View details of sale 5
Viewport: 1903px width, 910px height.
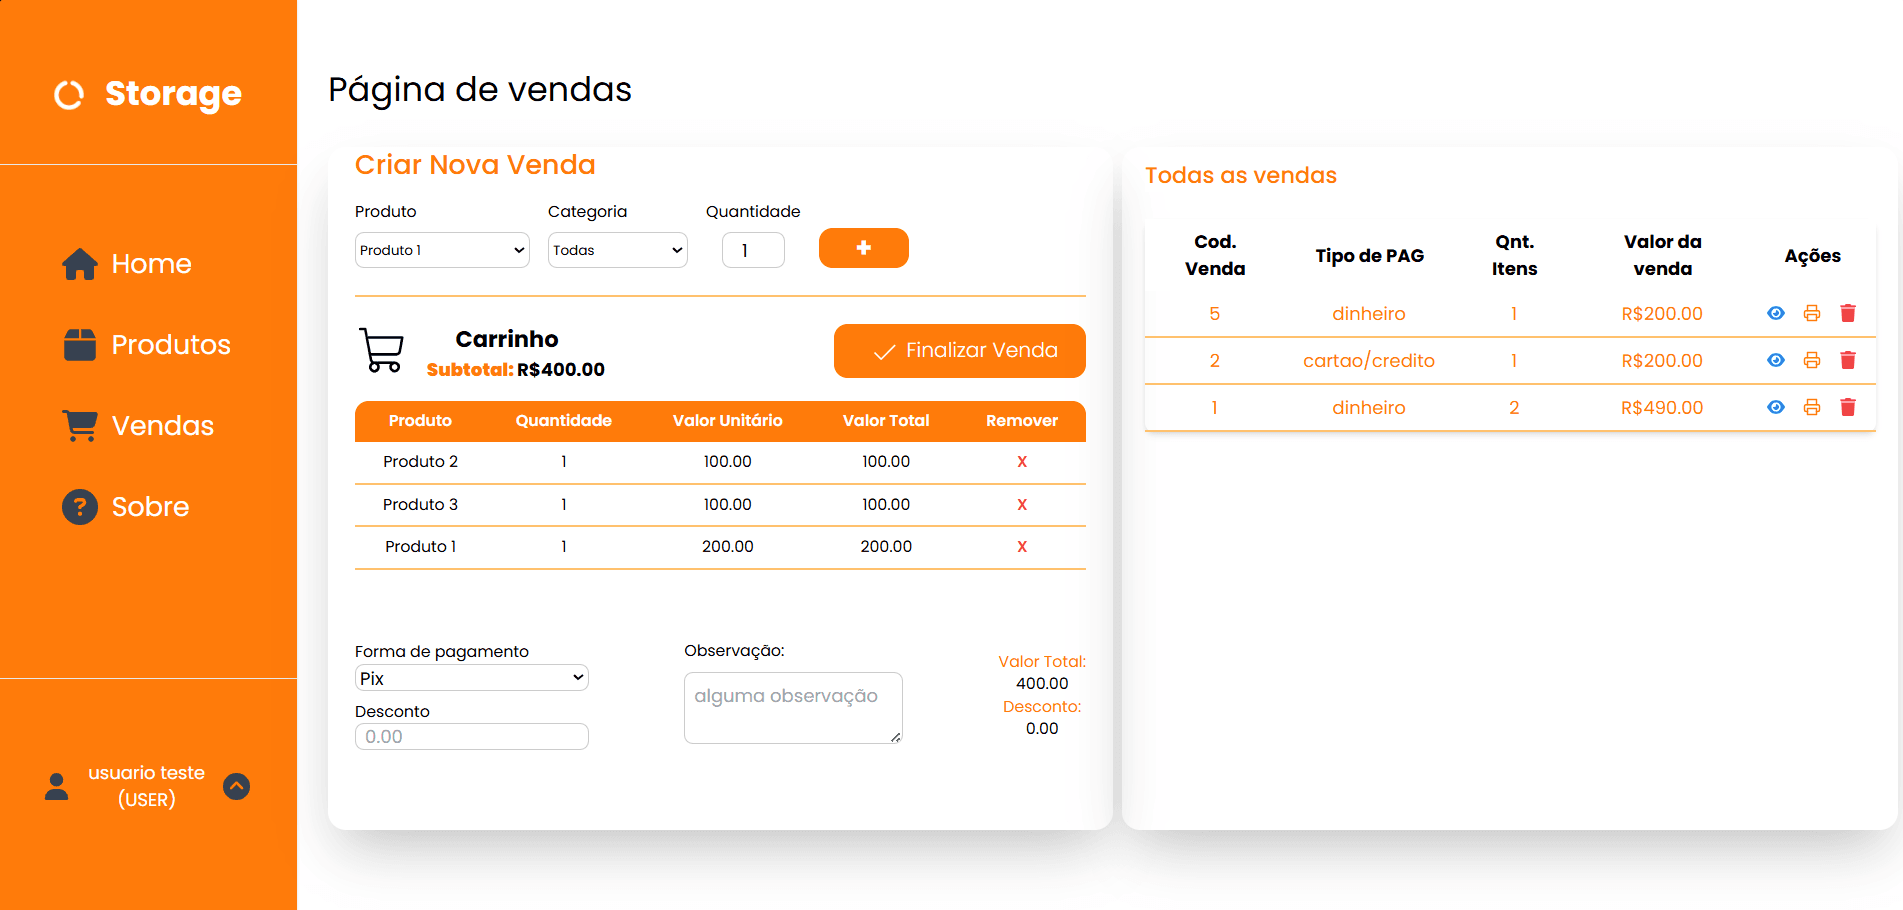coord(1776,313)
